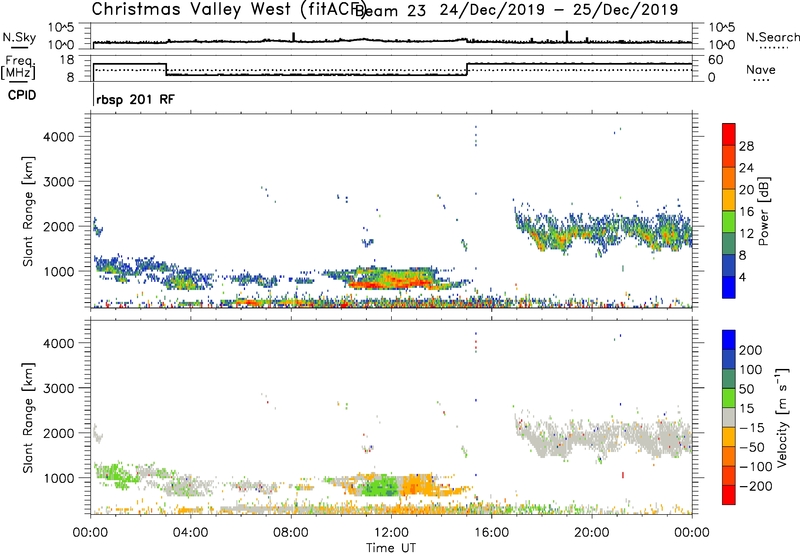Click the 'N.Sky' legend label

[19, 37]
